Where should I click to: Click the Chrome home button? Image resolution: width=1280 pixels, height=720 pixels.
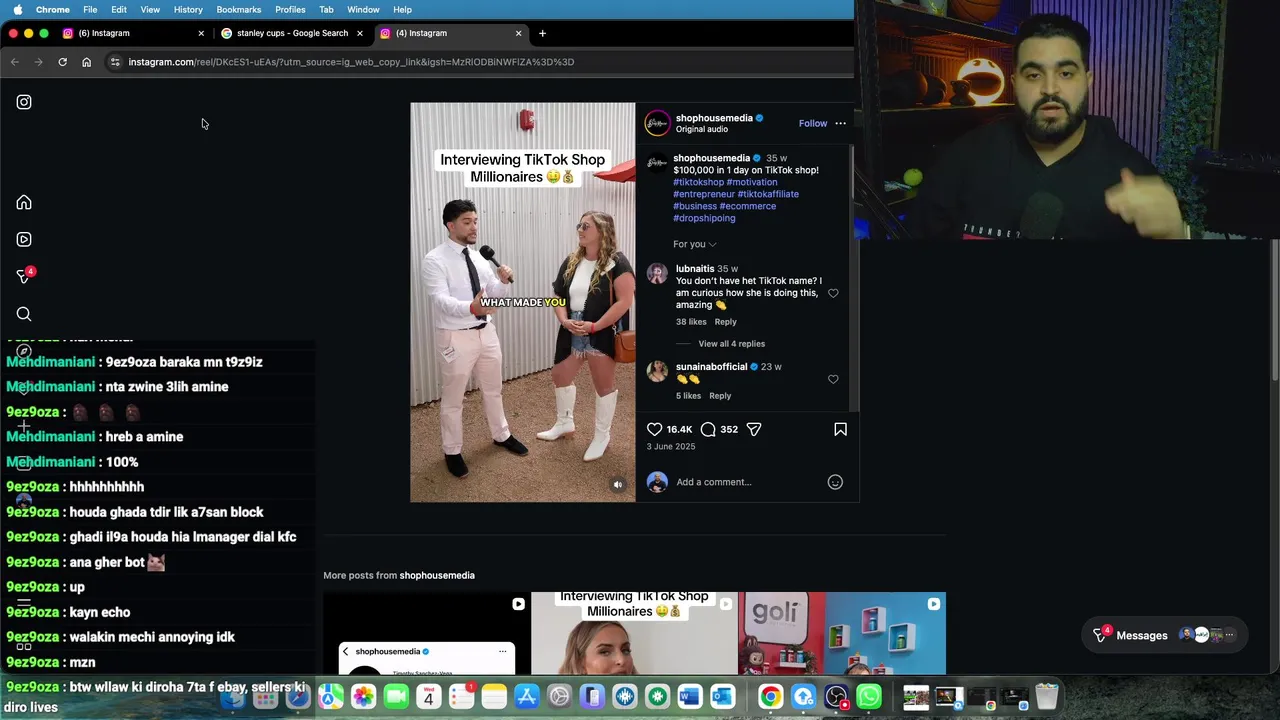tap(86, 62)
